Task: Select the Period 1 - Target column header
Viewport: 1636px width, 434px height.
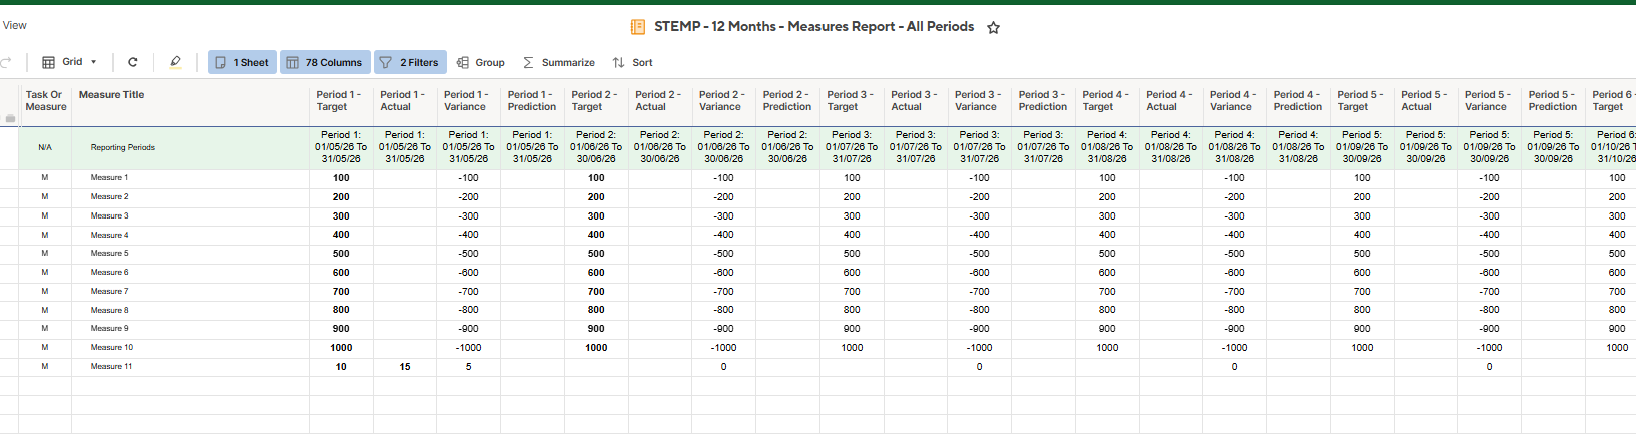Action: click(x=341, y=101)
